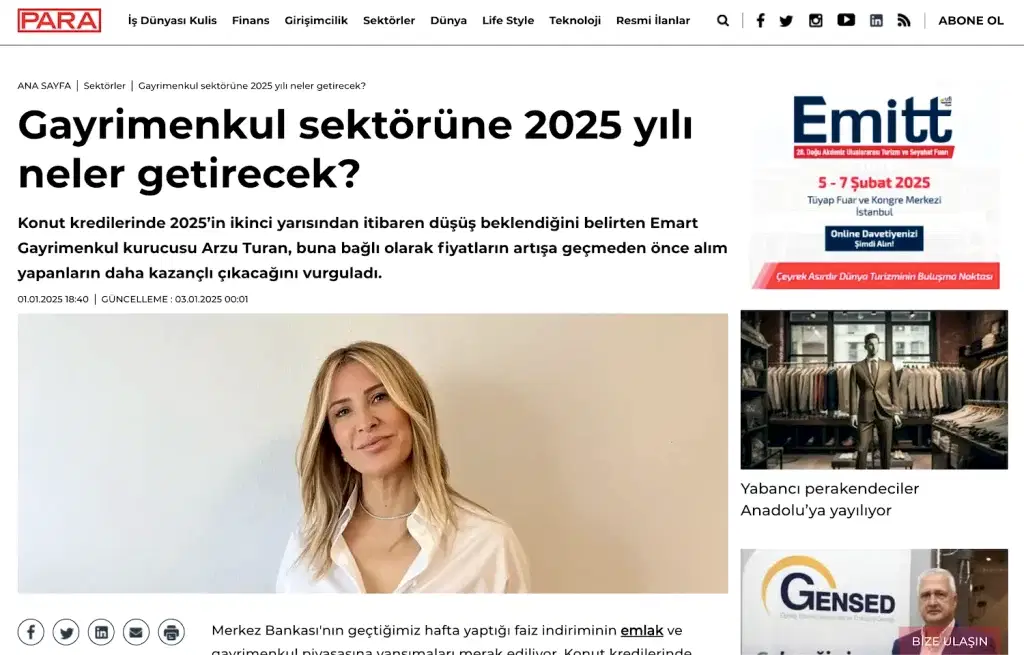Open the Twitter icon in header
Image resolution: width=1024 pixels, height=655 pixels.
[x=786, y=21]
